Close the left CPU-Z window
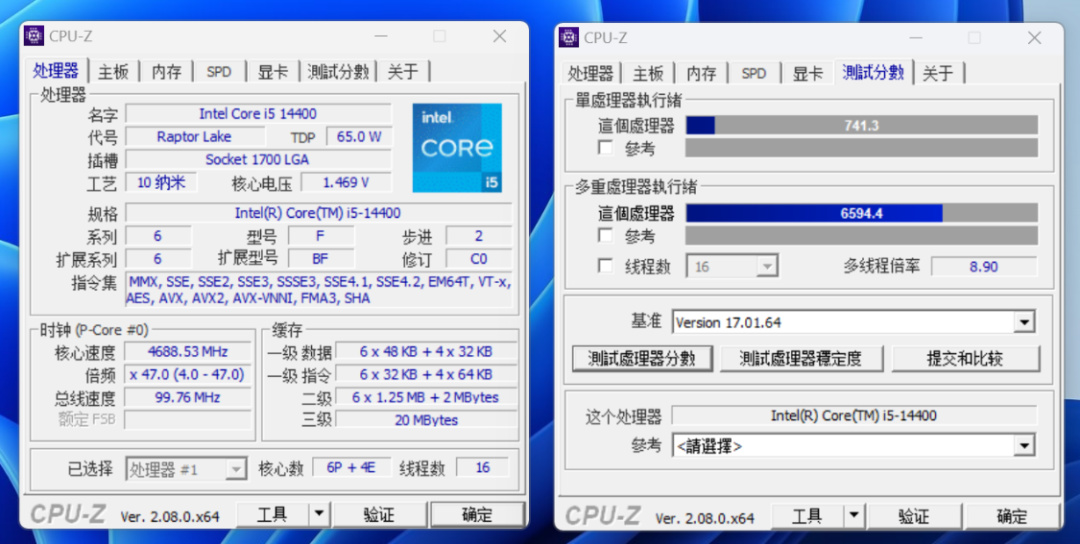 [499, 36]
